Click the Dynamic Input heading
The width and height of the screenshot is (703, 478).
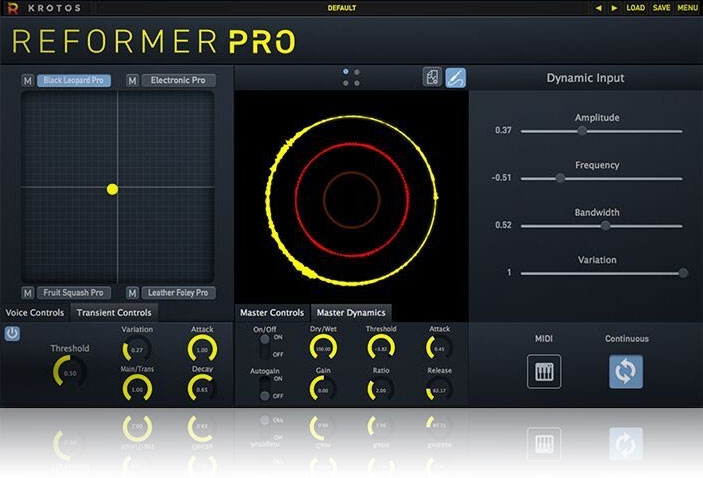(585, 78)
